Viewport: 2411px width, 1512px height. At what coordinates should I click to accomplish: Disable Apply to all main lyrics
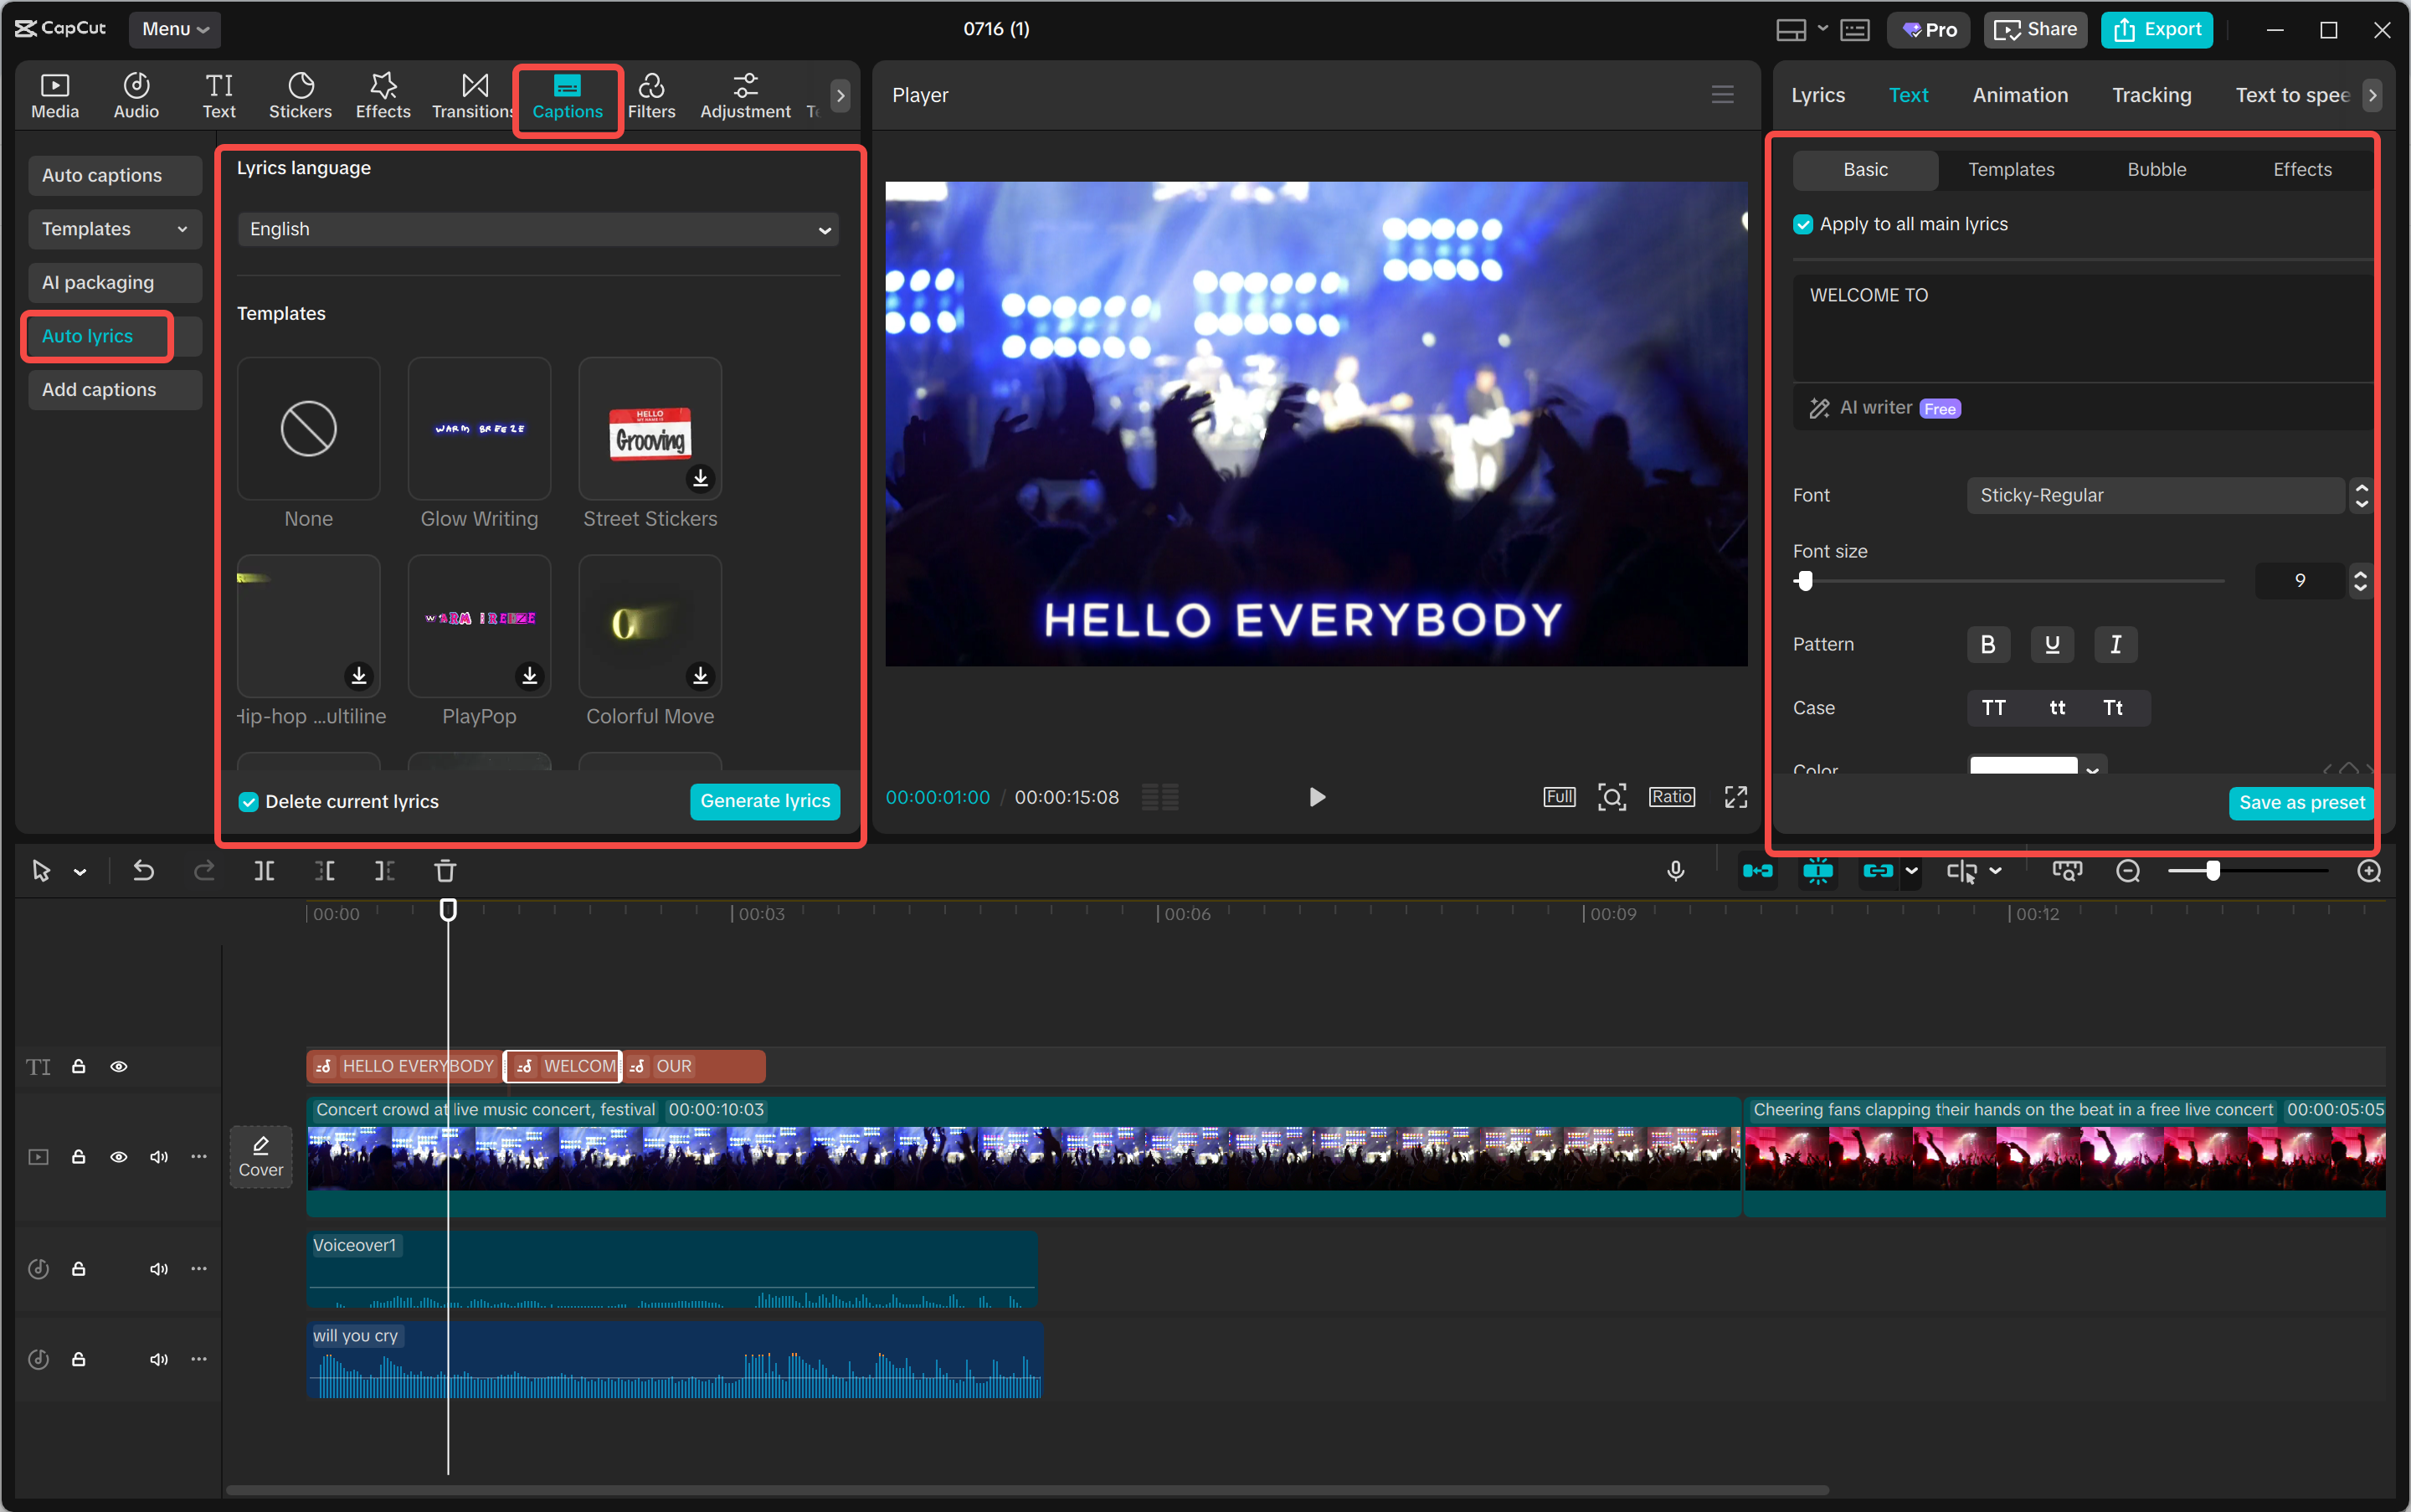pyautogui.click(x=1803, y=225)
